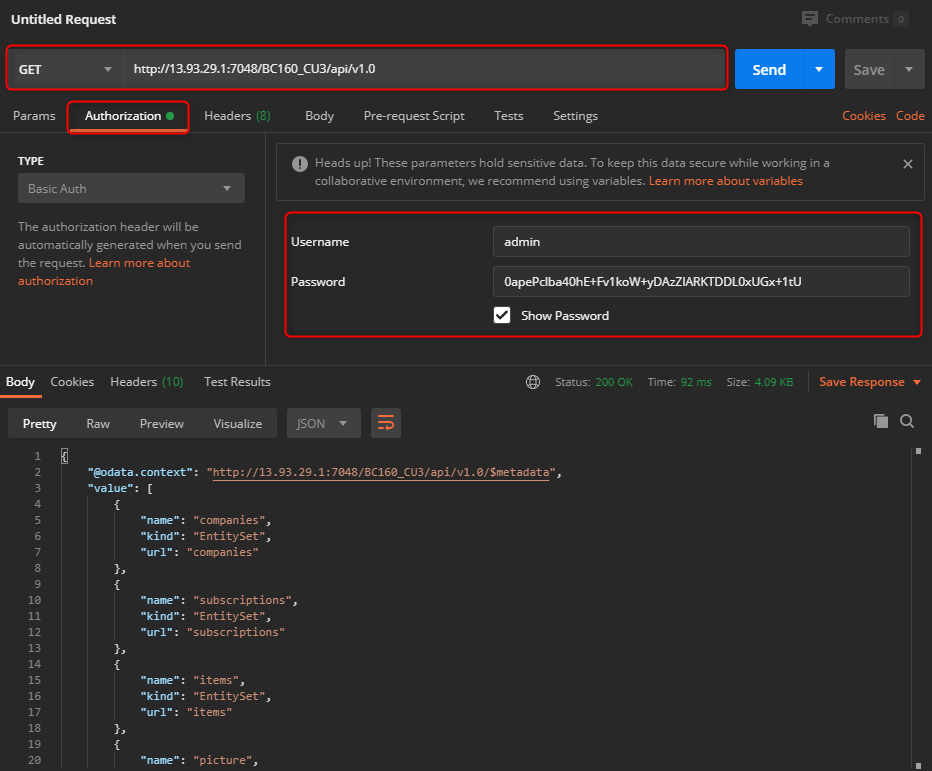The image size is (932, 771).
Task: Open search in response body
Action: point(907,421)
